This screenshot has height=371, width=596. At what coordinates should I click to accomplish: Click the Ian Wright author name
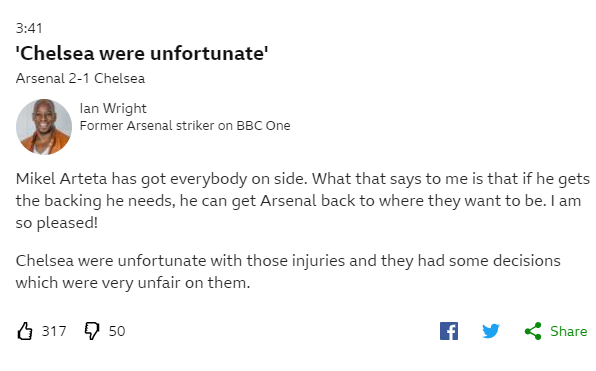coord(113,109)
